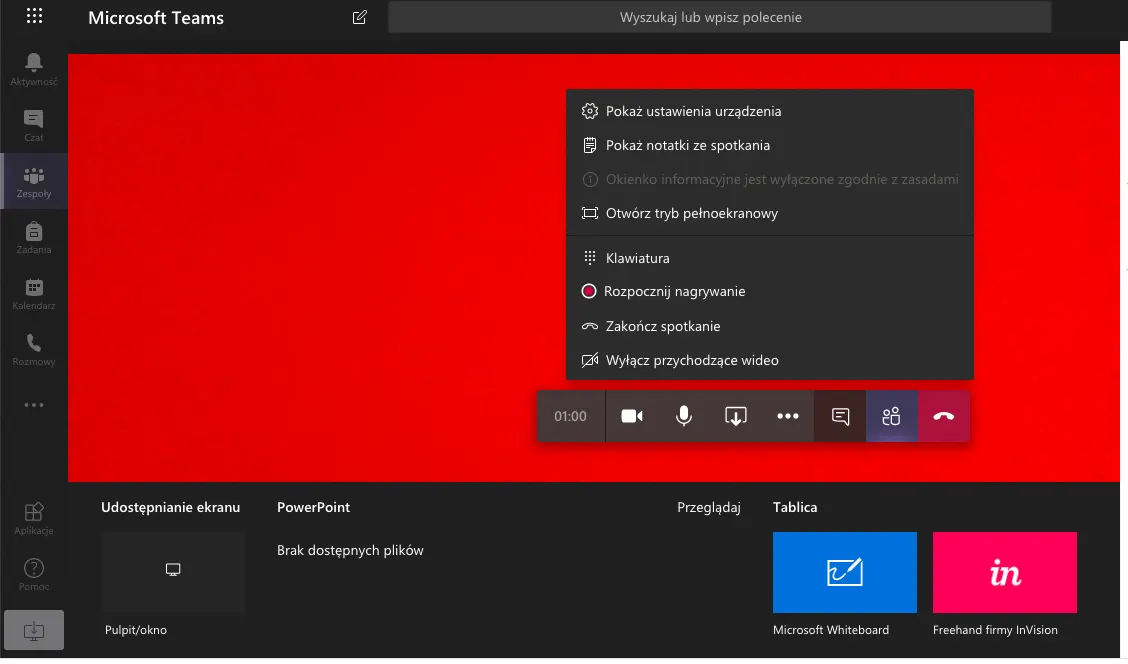Close the more actions ellipsis menu

(x=788, y=416)
